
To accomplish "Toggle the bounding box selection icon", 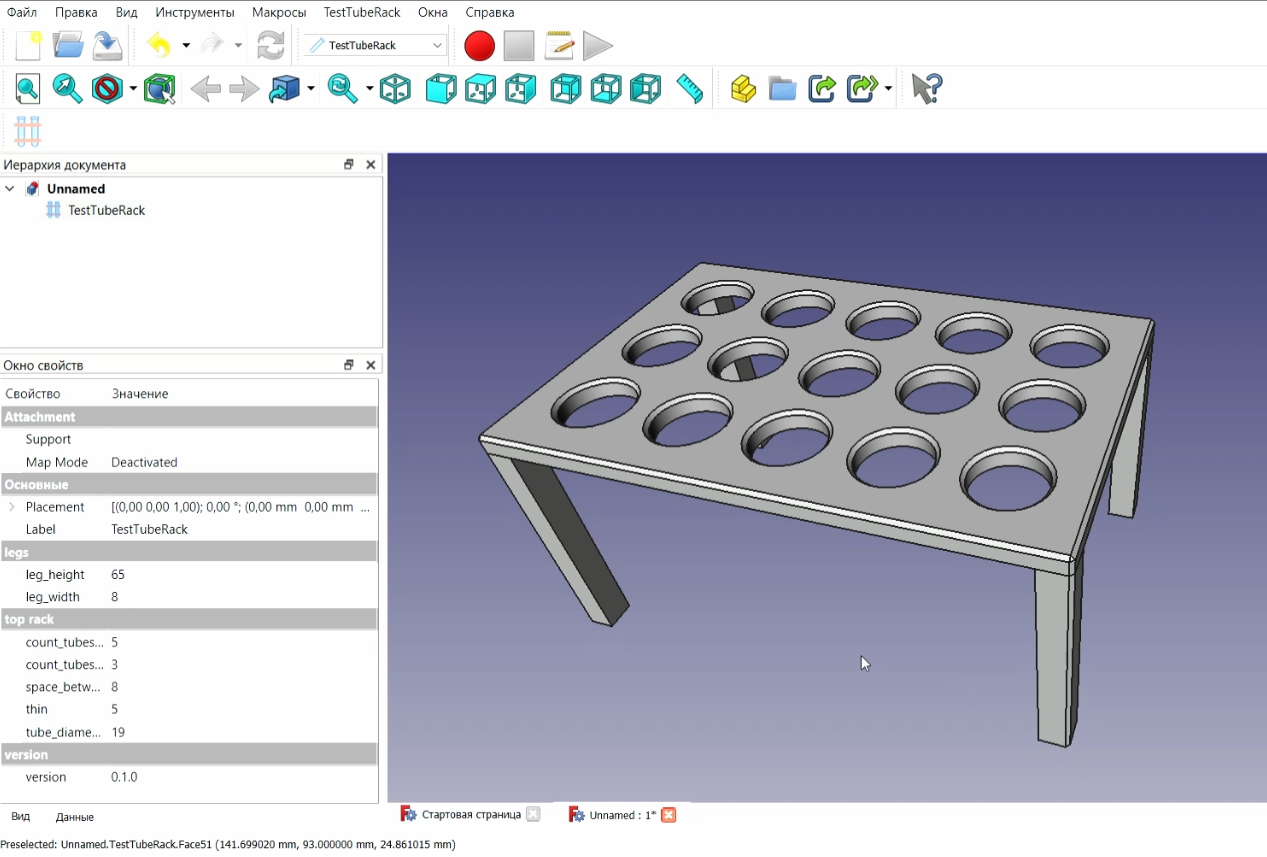I will [x=159, y=89].
